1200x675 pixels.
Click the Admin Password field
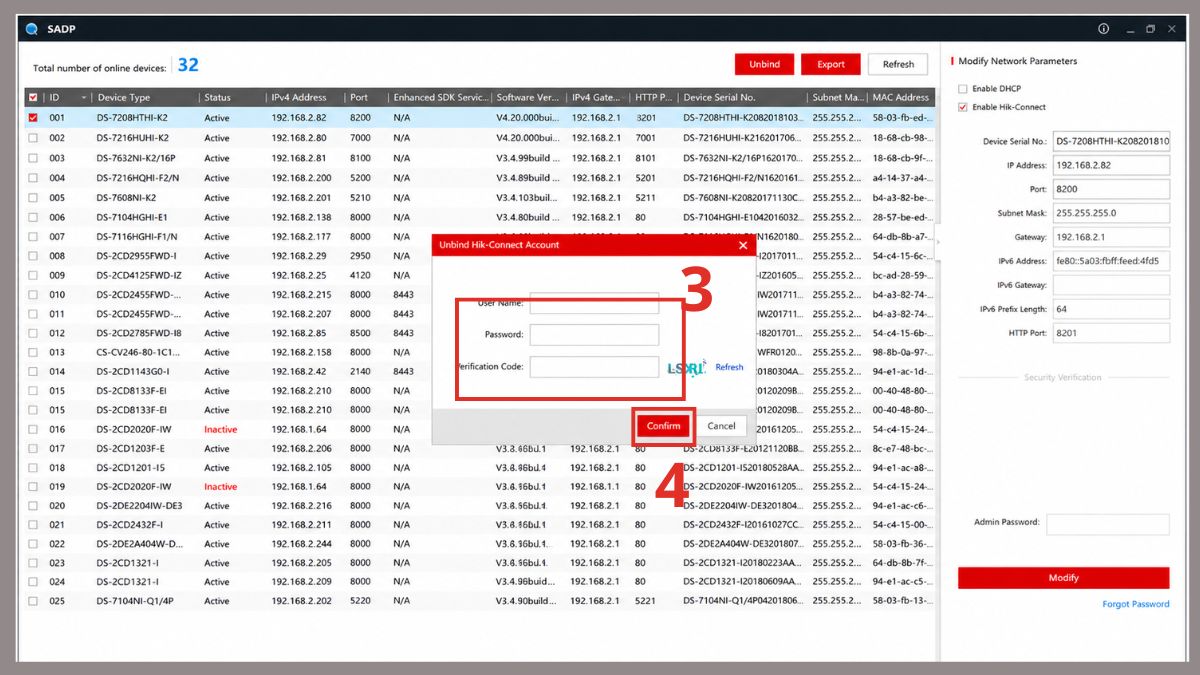1107,524
